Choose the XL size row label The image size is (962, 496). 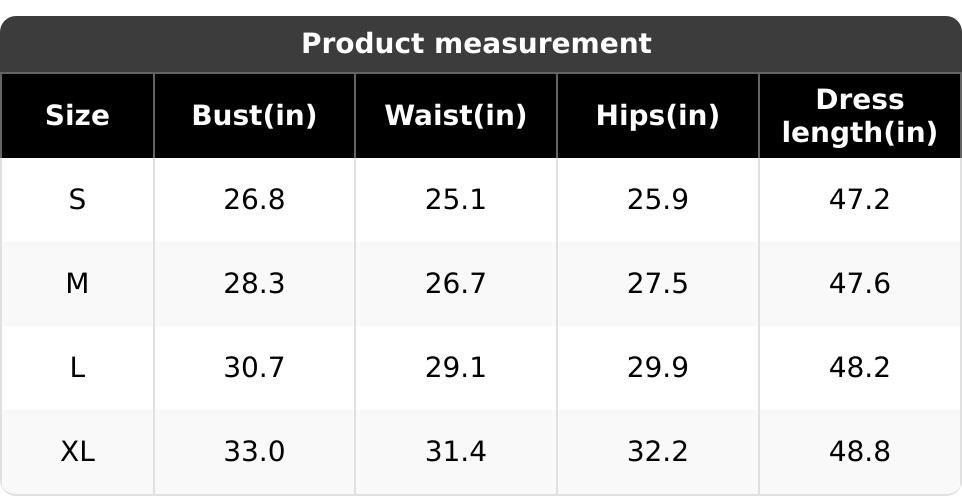point(77,452)
